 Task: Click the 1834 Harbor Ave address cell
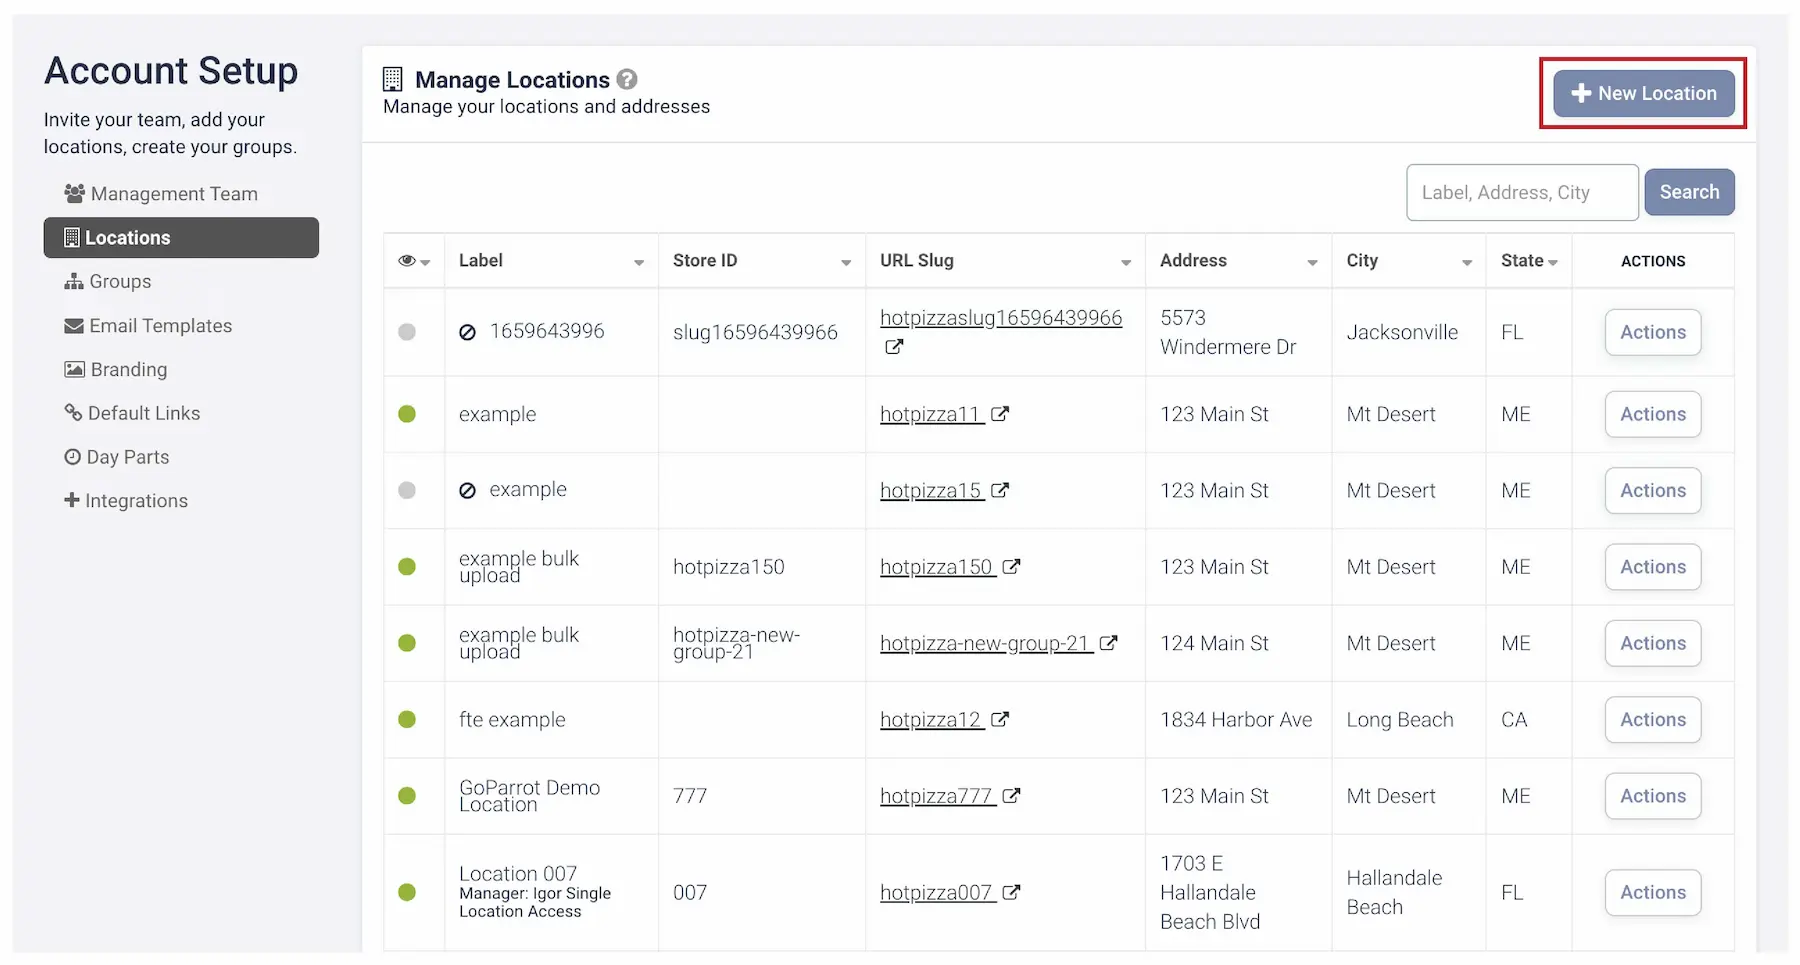tap(1236, 719)
